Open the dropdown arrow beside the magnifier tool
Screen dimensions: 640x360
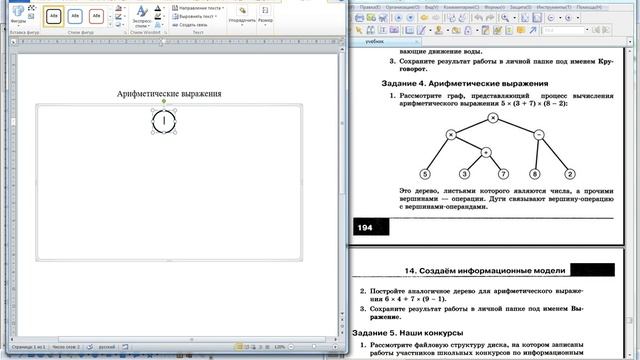[x=514, y=18]
